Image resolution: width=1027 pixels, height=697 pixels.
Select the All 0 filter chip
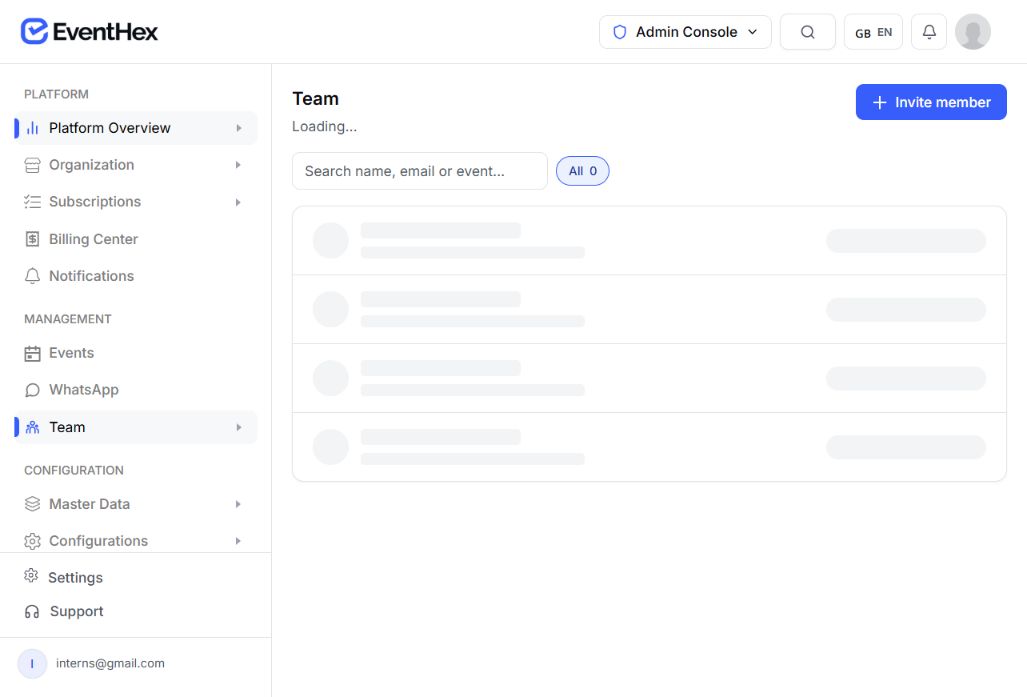(x=582, y=171)
